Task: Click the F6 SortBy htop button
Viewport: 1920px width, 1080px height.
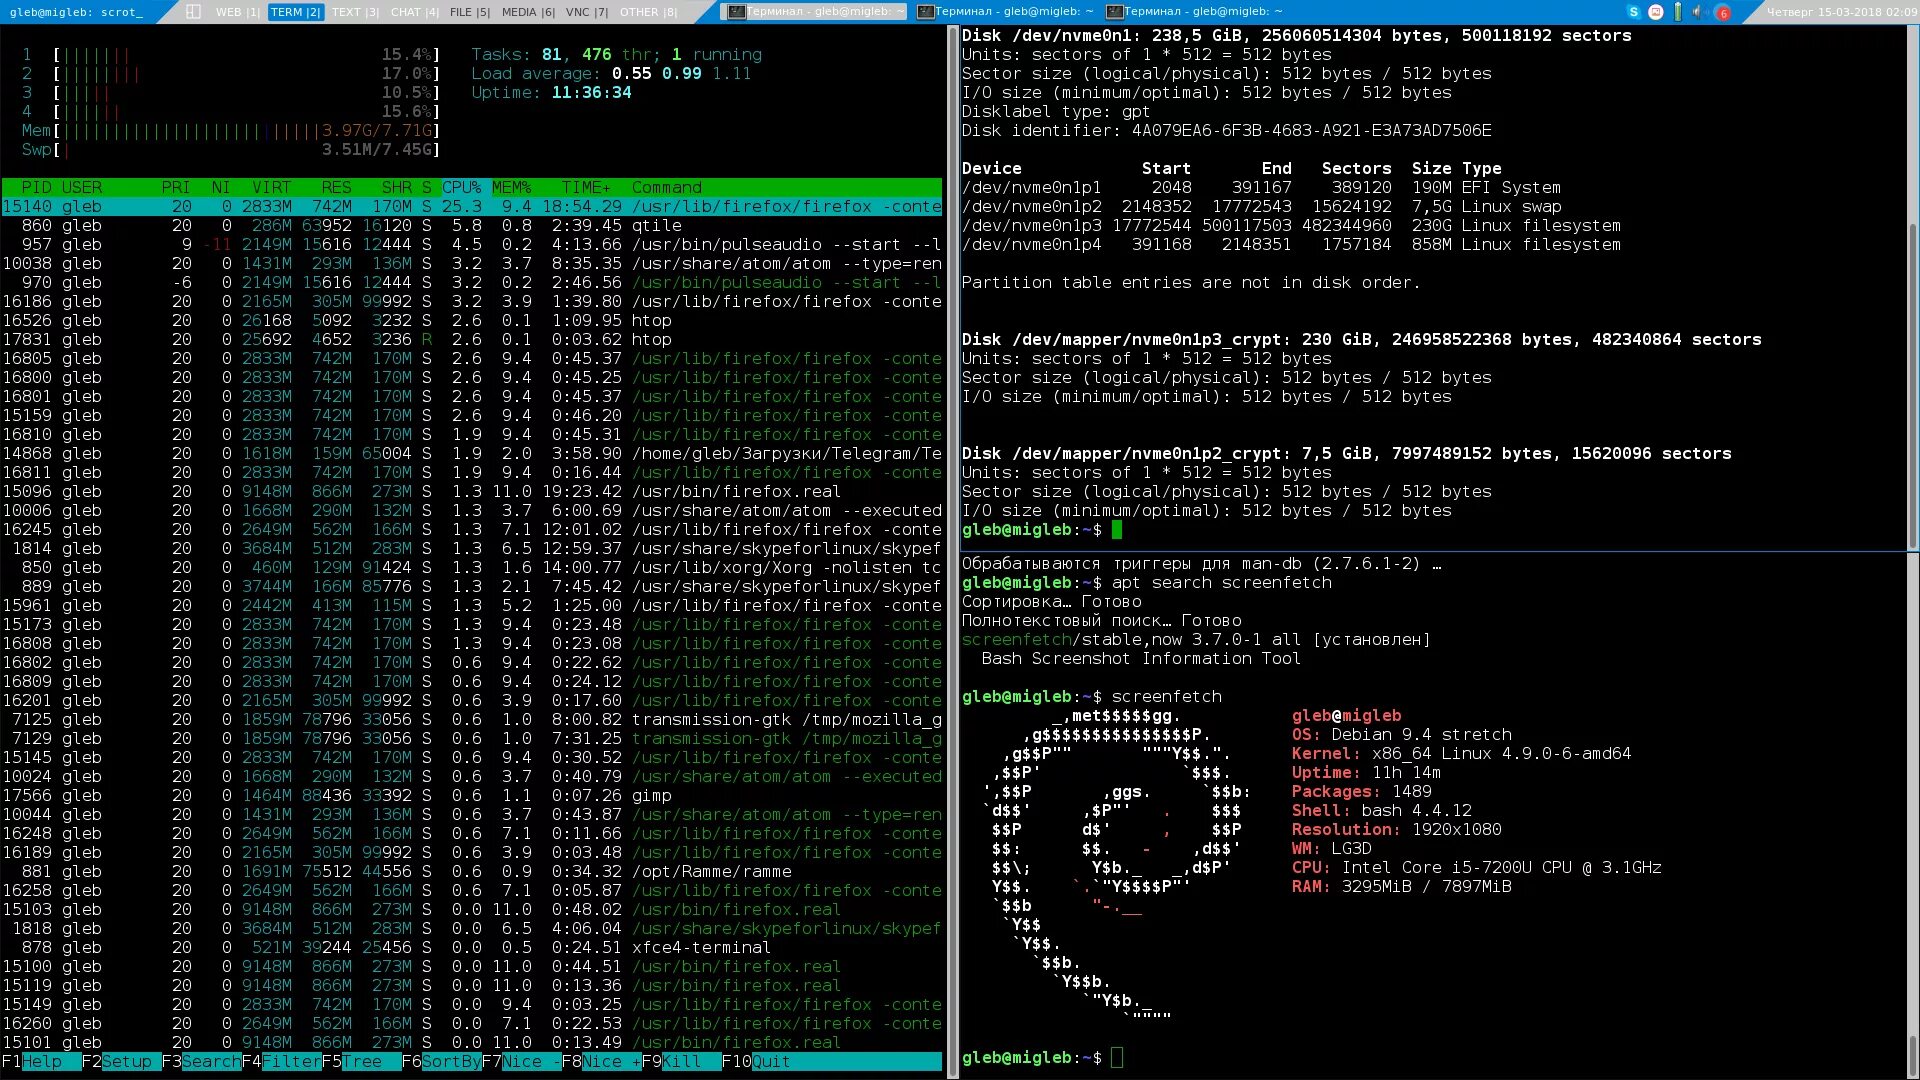Action: coord(447,1062)
